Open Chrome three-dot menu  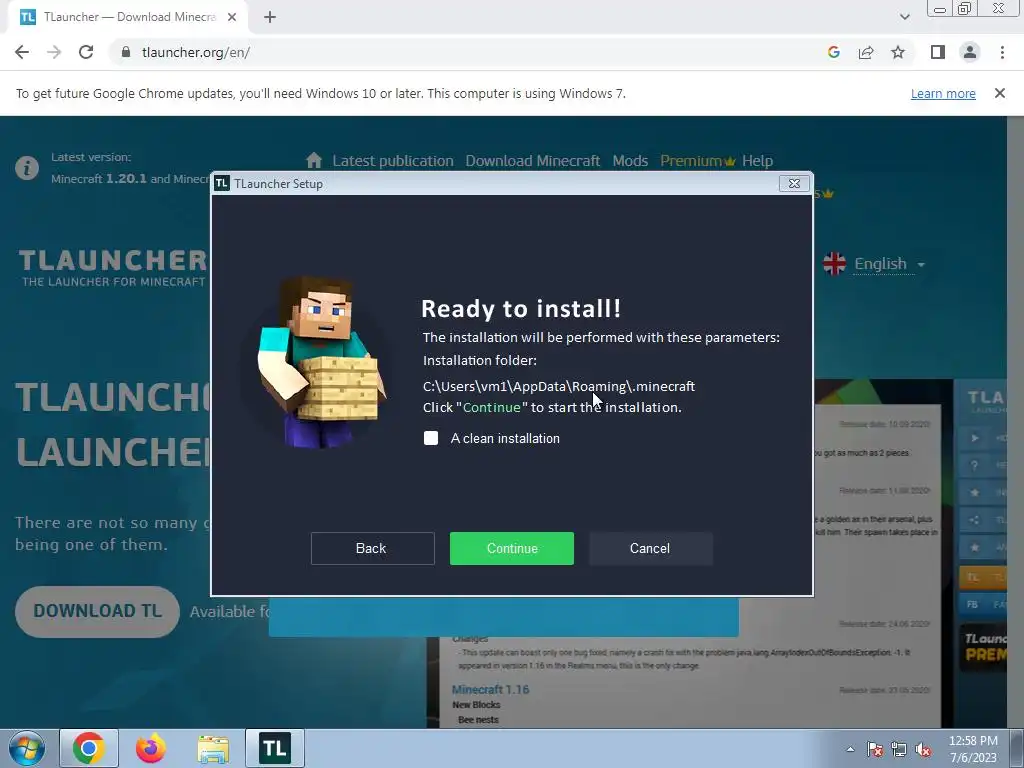click(1002, 52)
